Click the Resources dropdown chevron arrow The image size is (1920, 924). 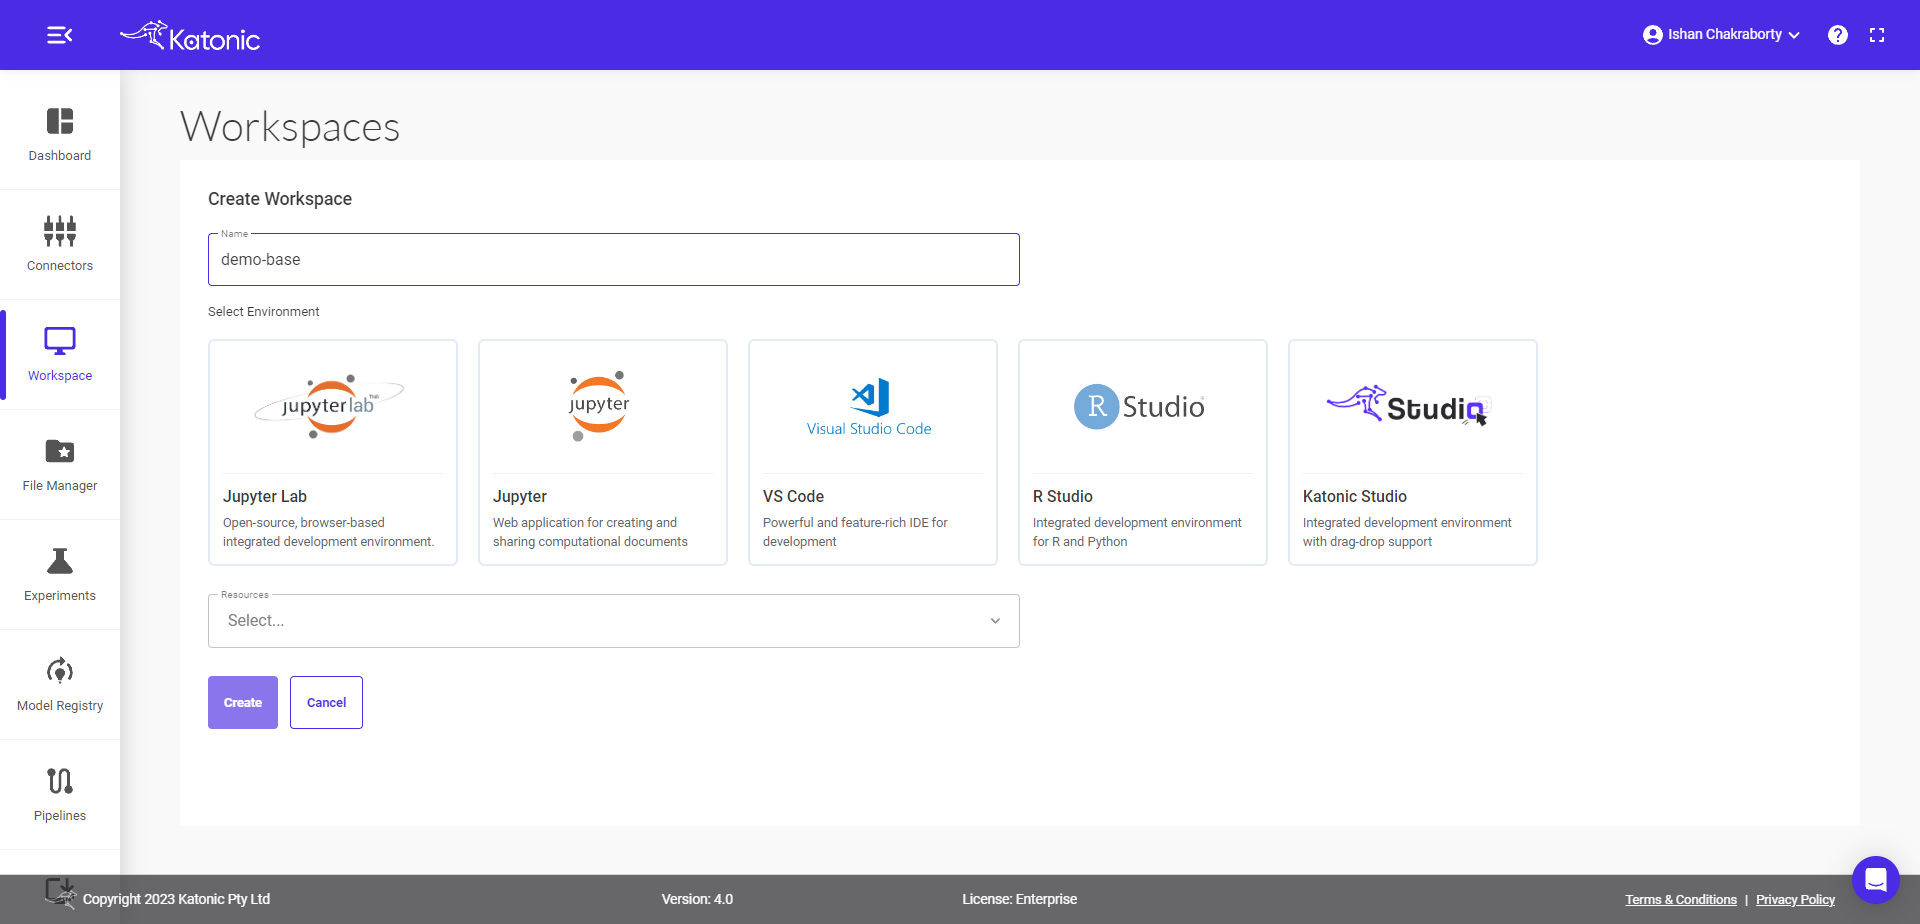click(995, 621)
